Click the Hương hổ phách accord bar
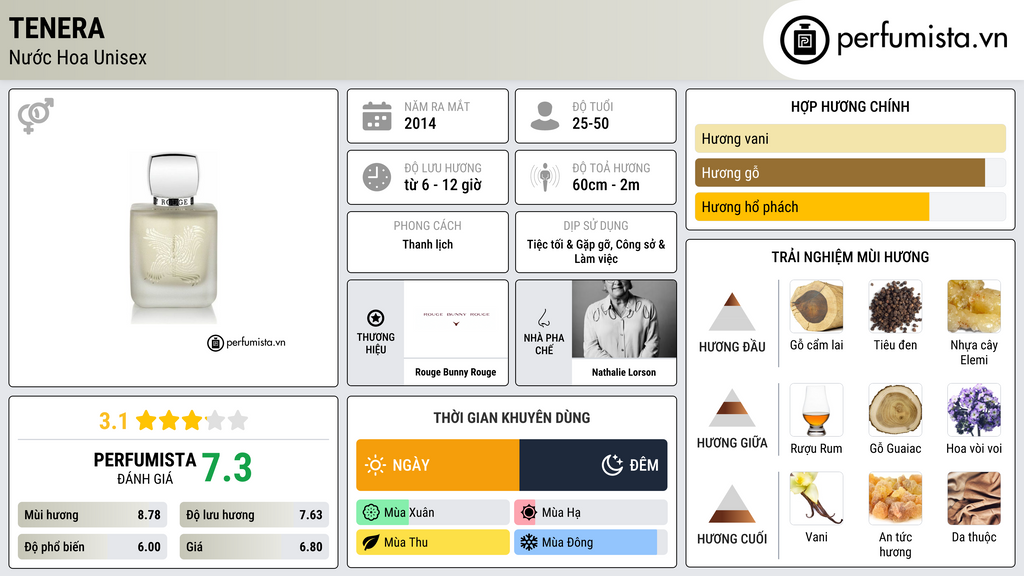Image resolution: width=1024 pixels, height=576 pixels. click(x=850, y=207)
